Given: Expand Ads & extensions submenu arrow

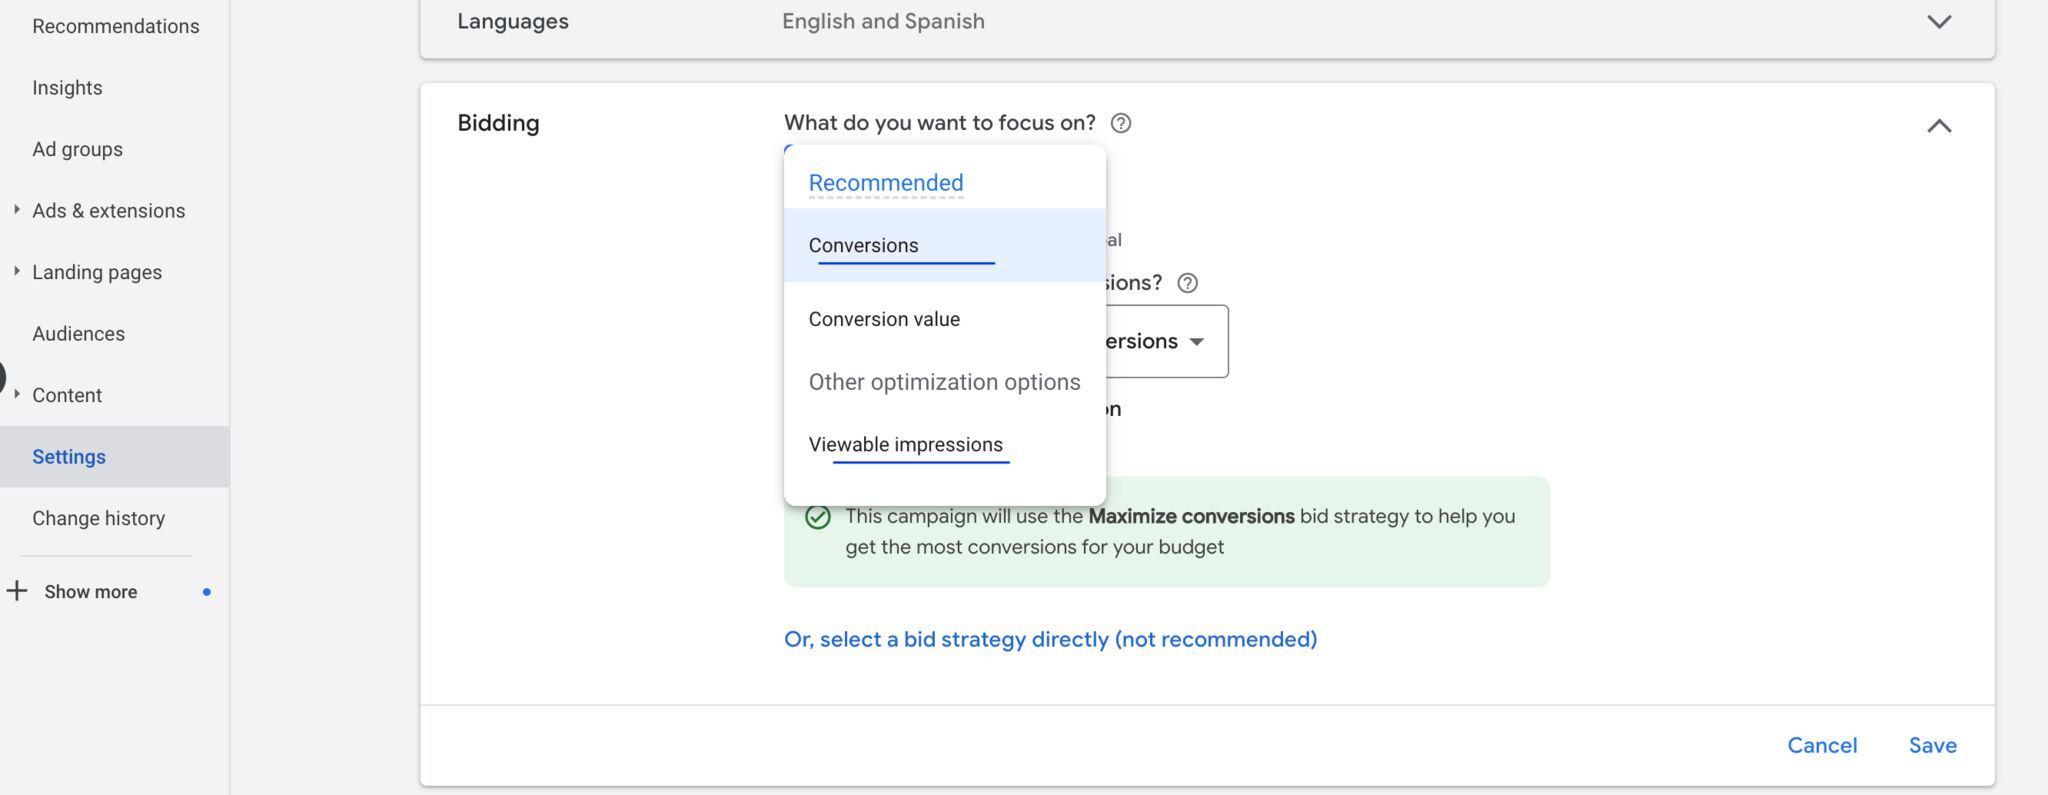Looking at the screenshot, I should click(16, 210).
